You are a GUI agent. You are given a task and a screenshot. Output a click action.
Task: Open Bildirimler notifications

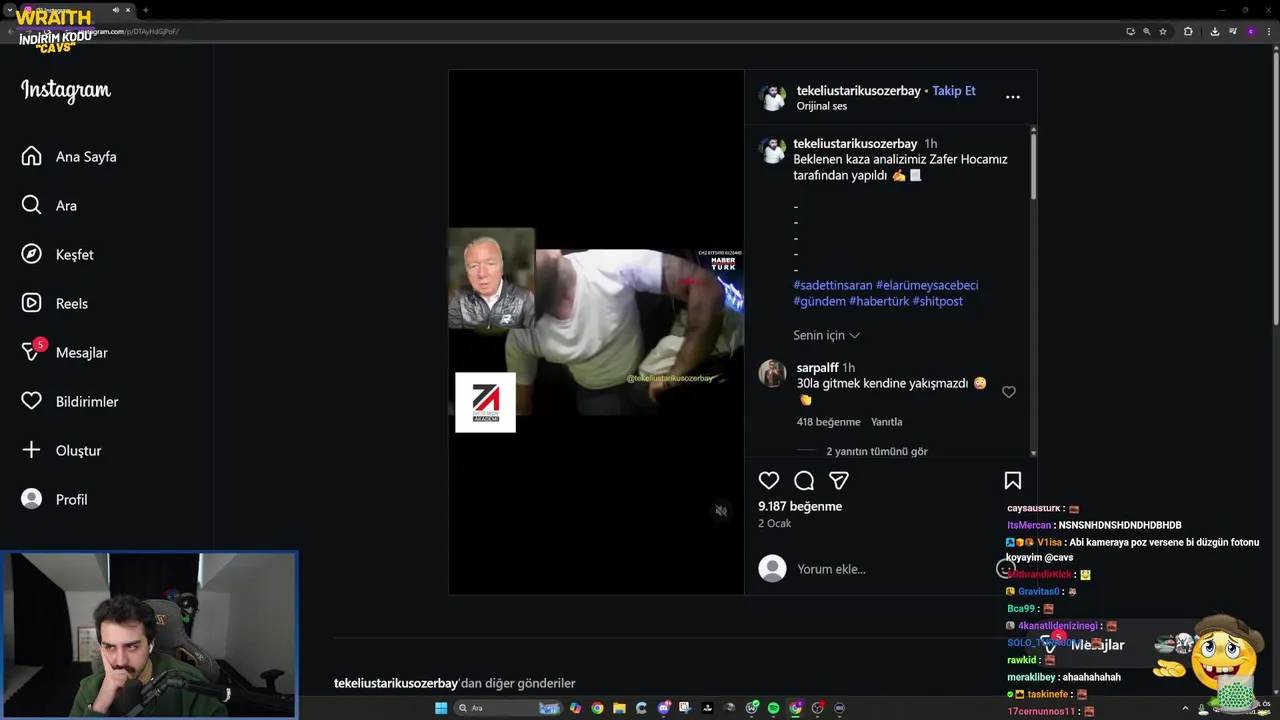click(87, 402)
